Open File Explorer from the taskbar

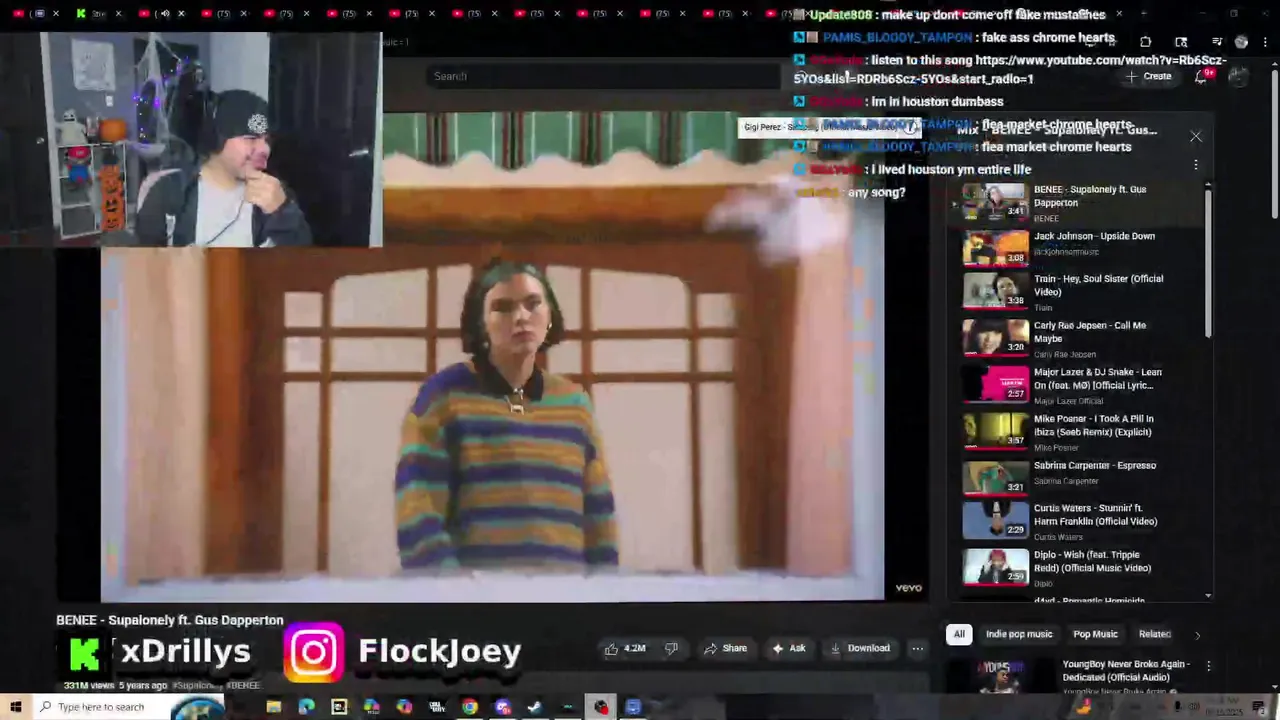coord(273,707)
